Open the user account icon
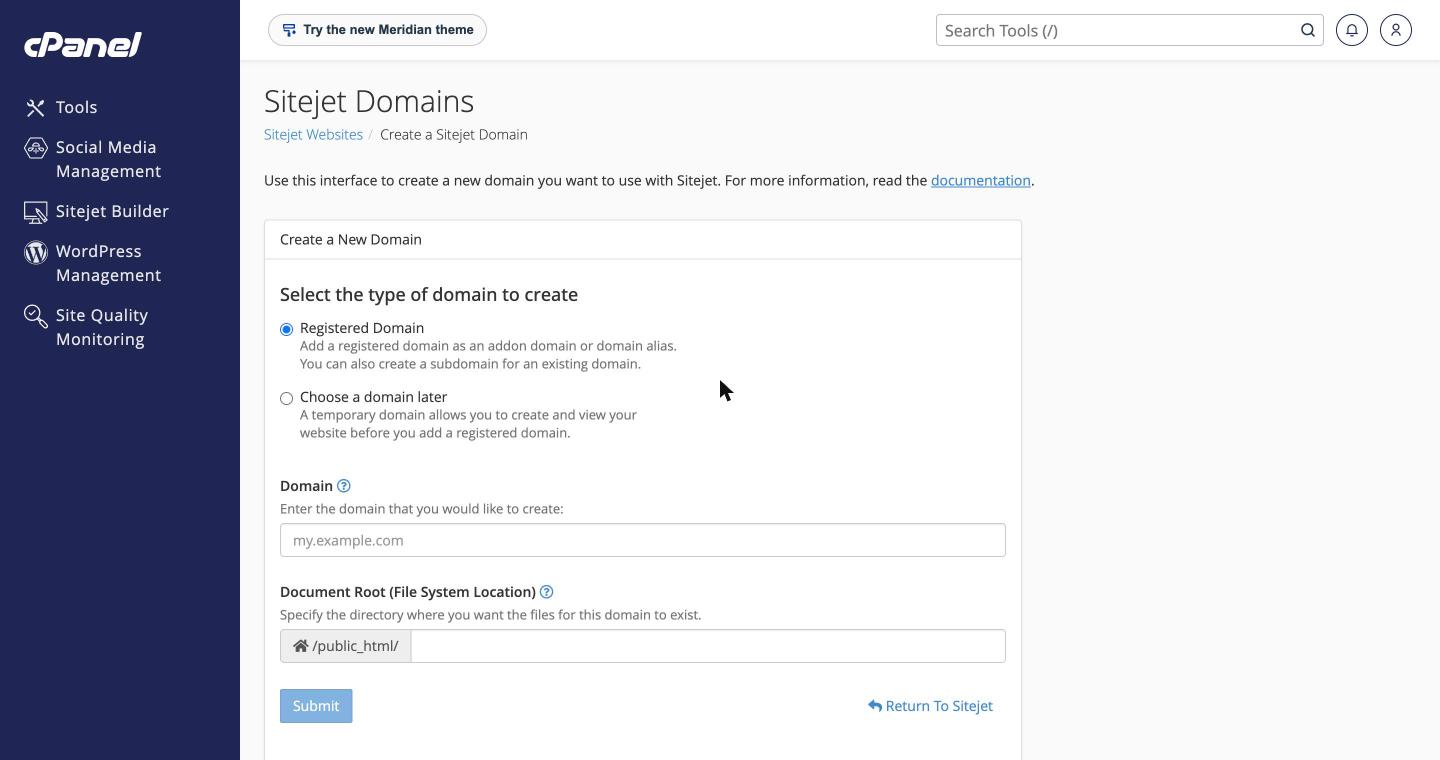The height and width of the screenshot is (760, 1440). pos(1396,30)
